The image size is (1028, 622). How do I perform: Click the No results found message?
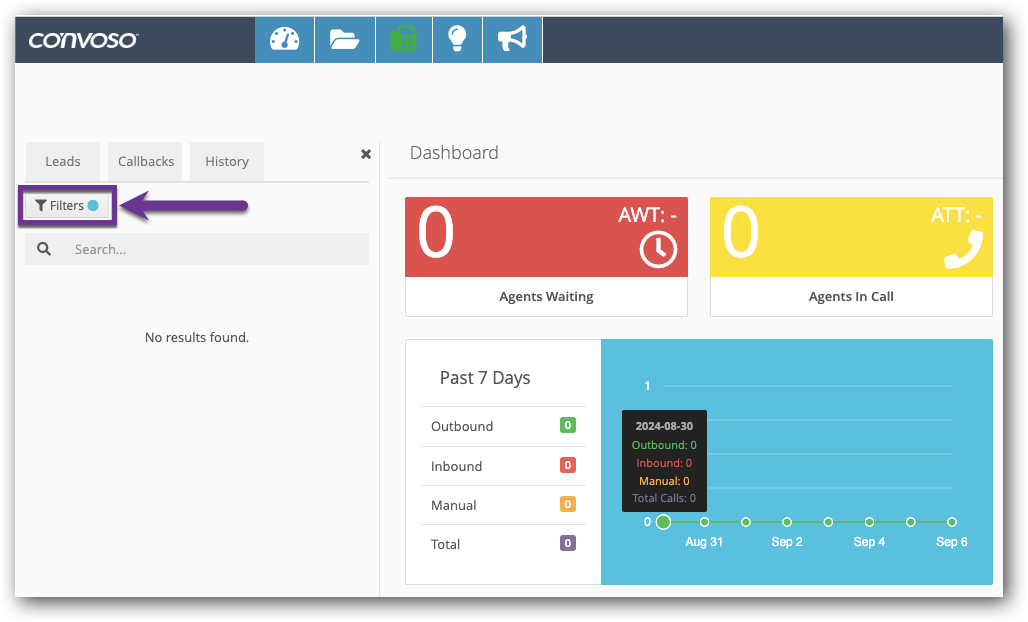point(197,338)
